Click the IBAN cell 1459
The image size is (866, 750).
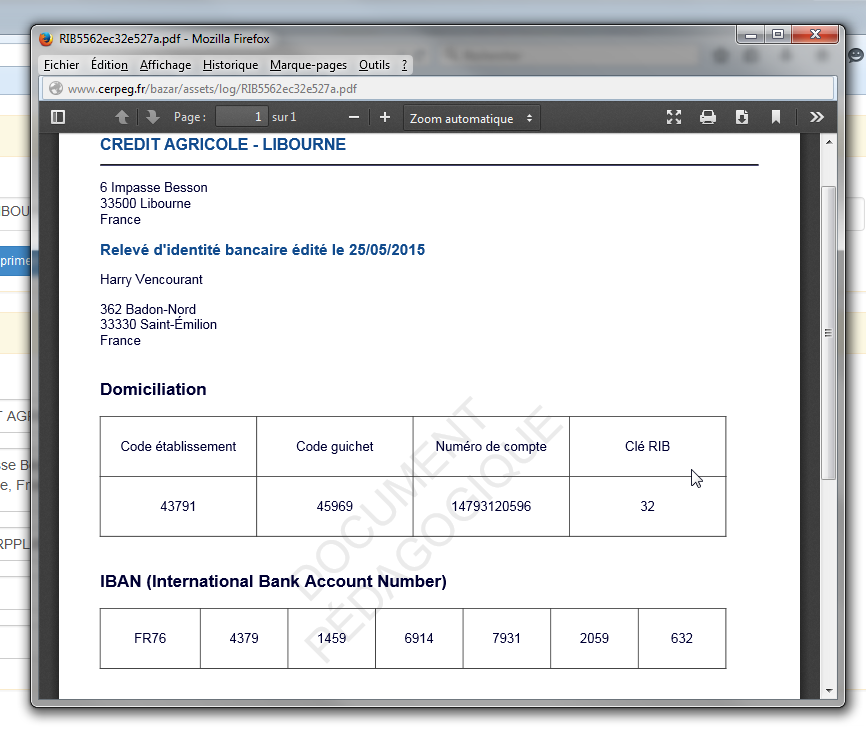coord(331,638)
